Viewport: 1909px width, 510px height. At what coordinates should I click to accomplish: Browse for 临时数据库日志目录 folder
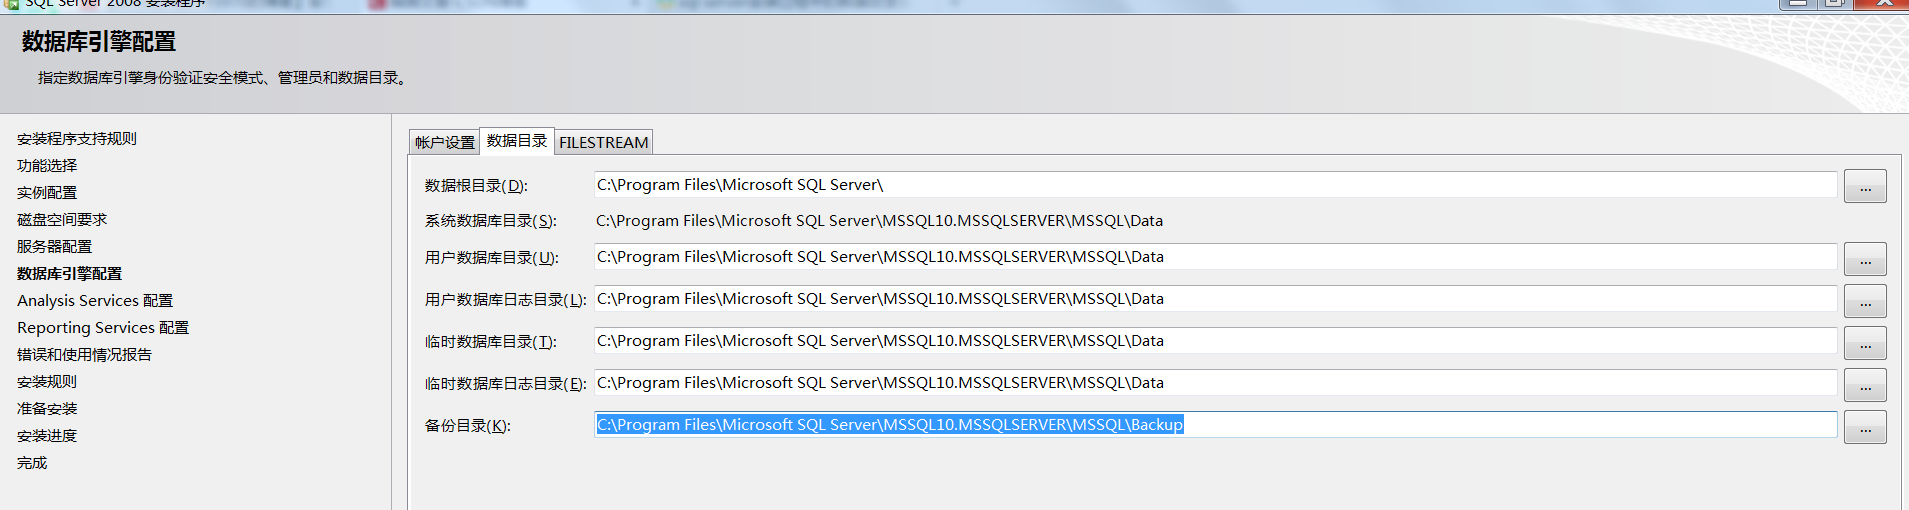[1865, 385]
